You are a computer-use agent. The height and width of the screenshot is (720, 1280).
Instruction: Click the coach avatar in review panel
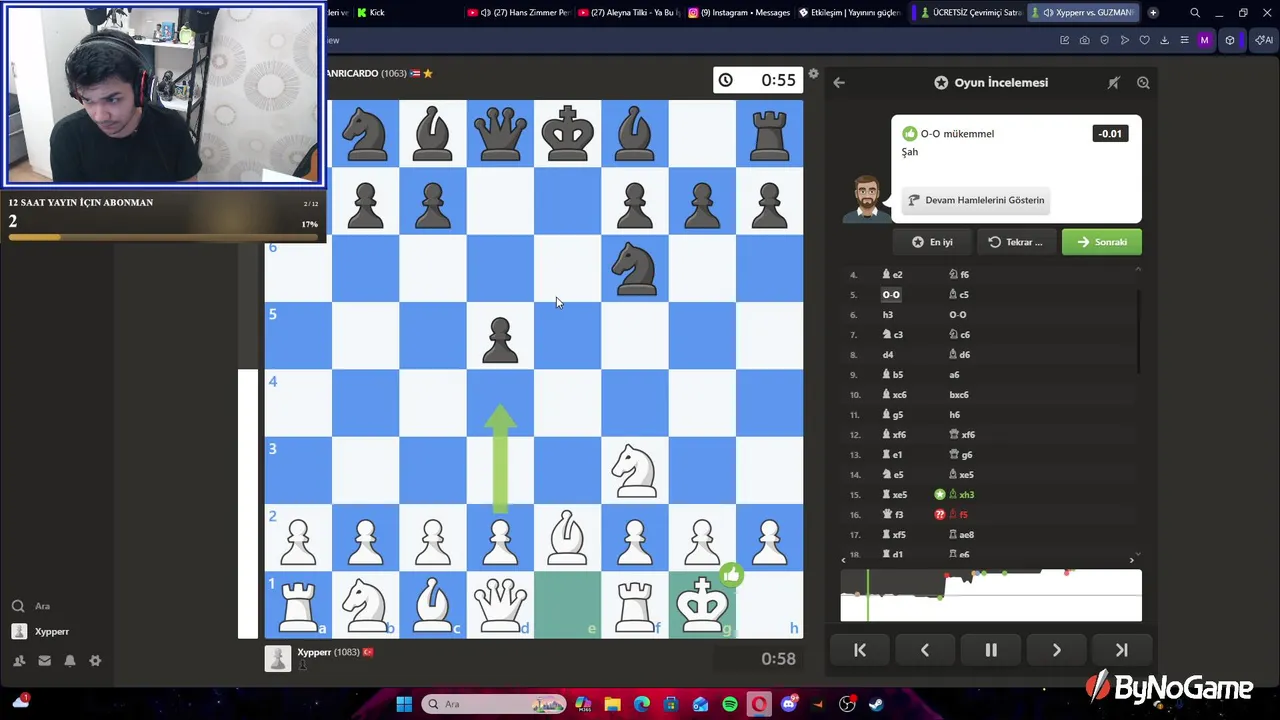866,197
